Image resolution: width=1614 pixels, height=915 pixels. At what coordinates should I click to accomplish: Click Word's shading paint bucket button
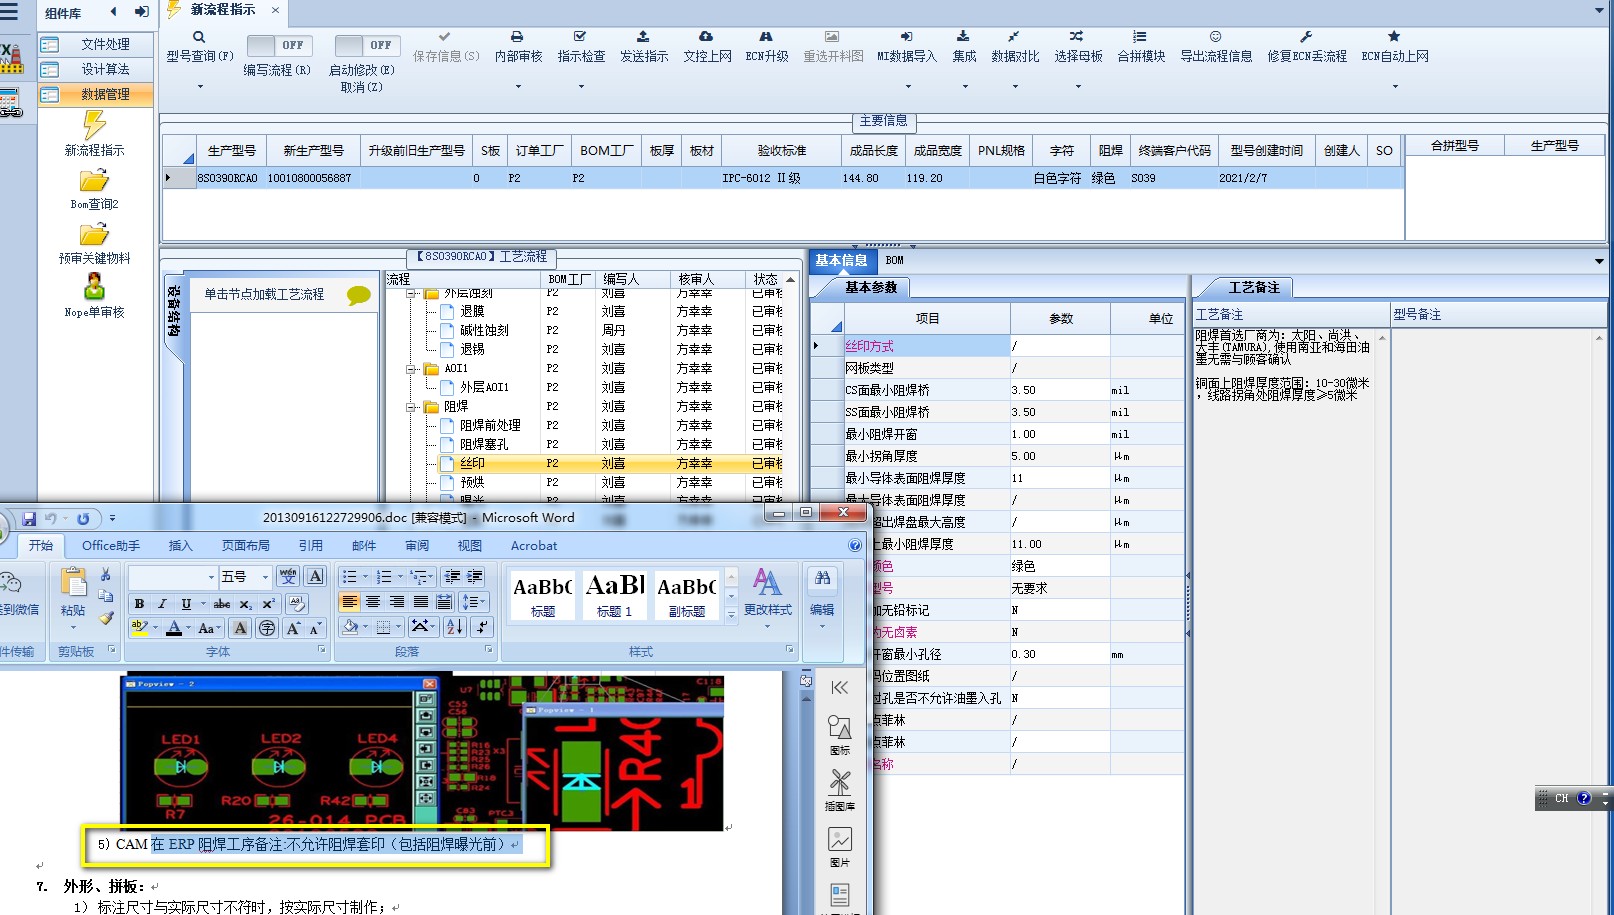pyautogui.click(x=350, y=627)
